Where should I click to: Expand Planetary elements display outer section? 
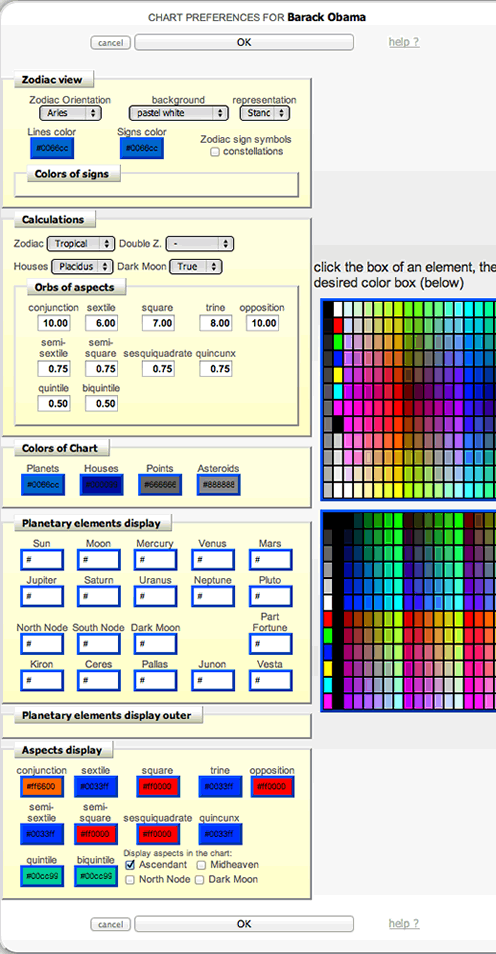pyautogui.click(x=107, y=716)
